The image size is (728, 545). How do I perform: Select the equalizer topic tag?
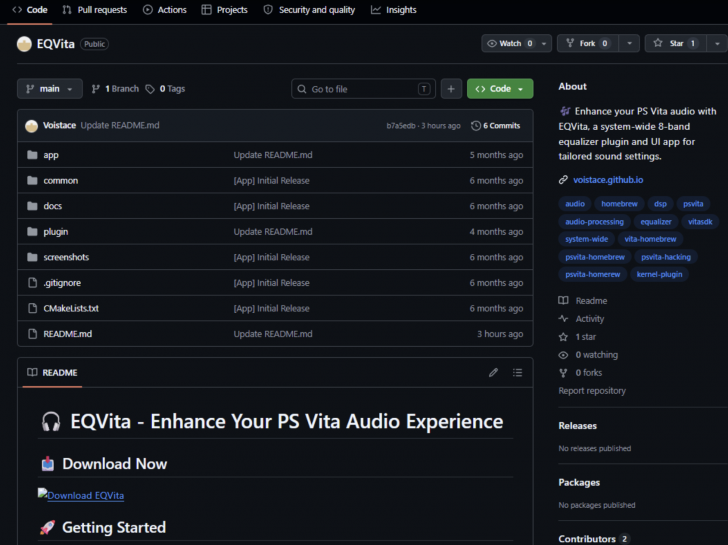click(x=656, y=221)
